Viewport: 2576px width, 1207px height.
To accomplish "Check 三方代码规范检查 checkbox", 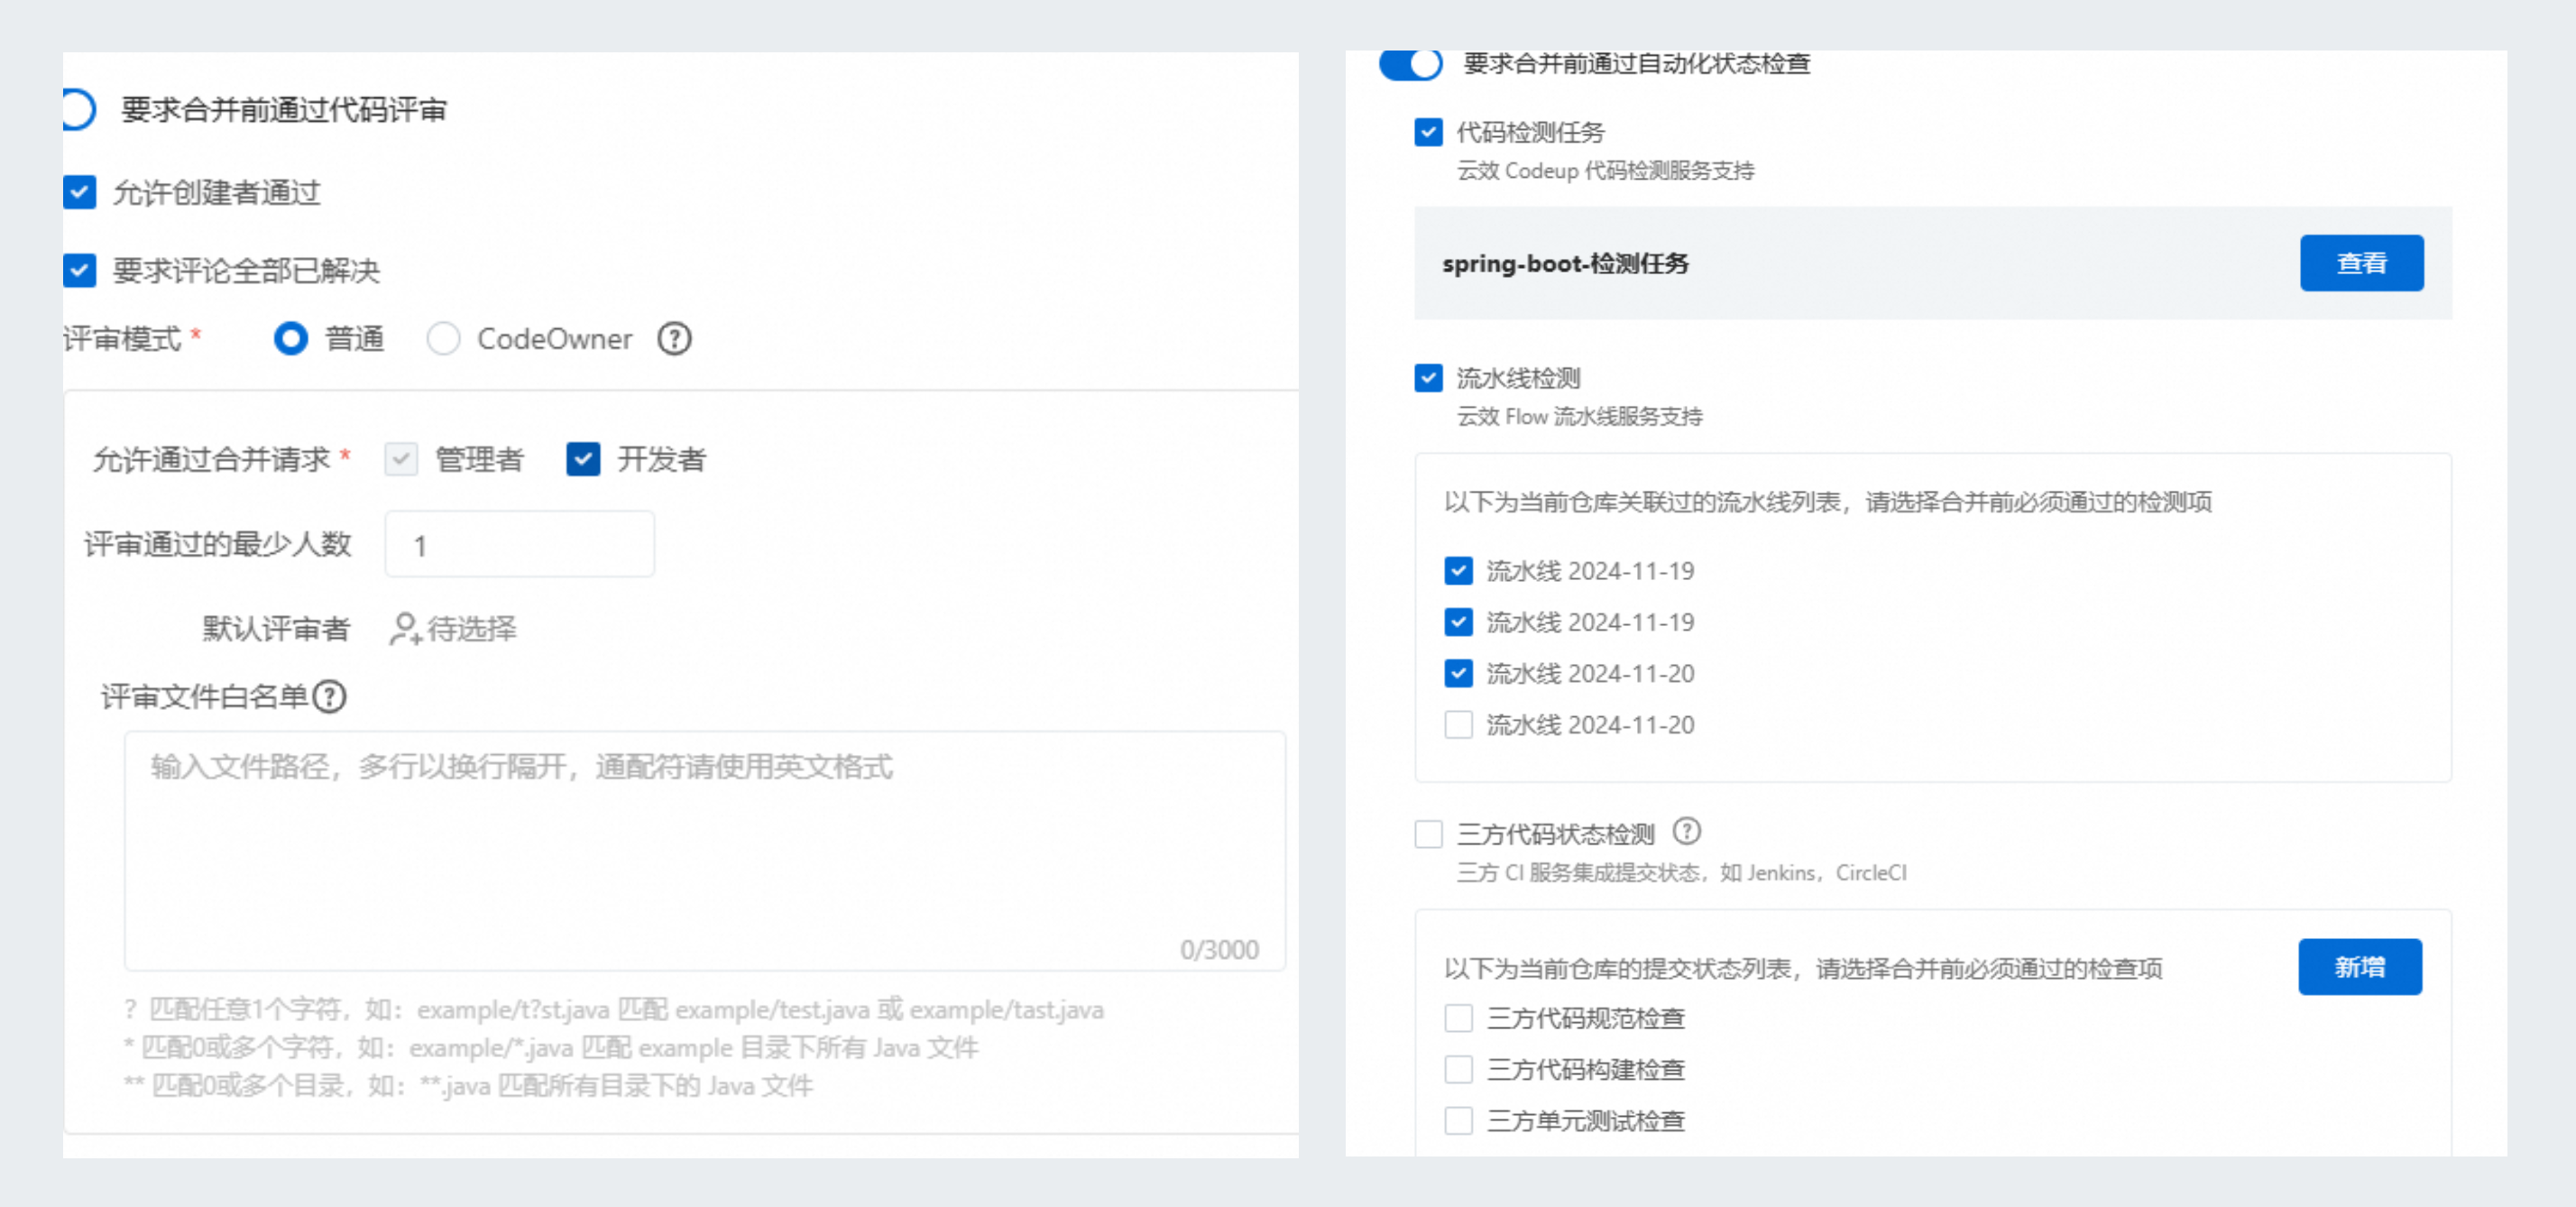I will [x=1458, y=1018].
